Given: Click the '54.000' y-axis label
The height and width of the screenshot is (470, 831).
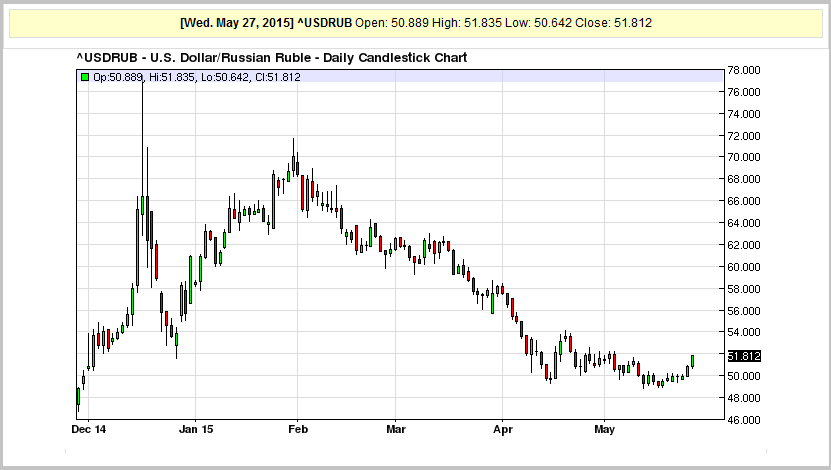Looking at the screenshot, I should (x=744, y=332).
